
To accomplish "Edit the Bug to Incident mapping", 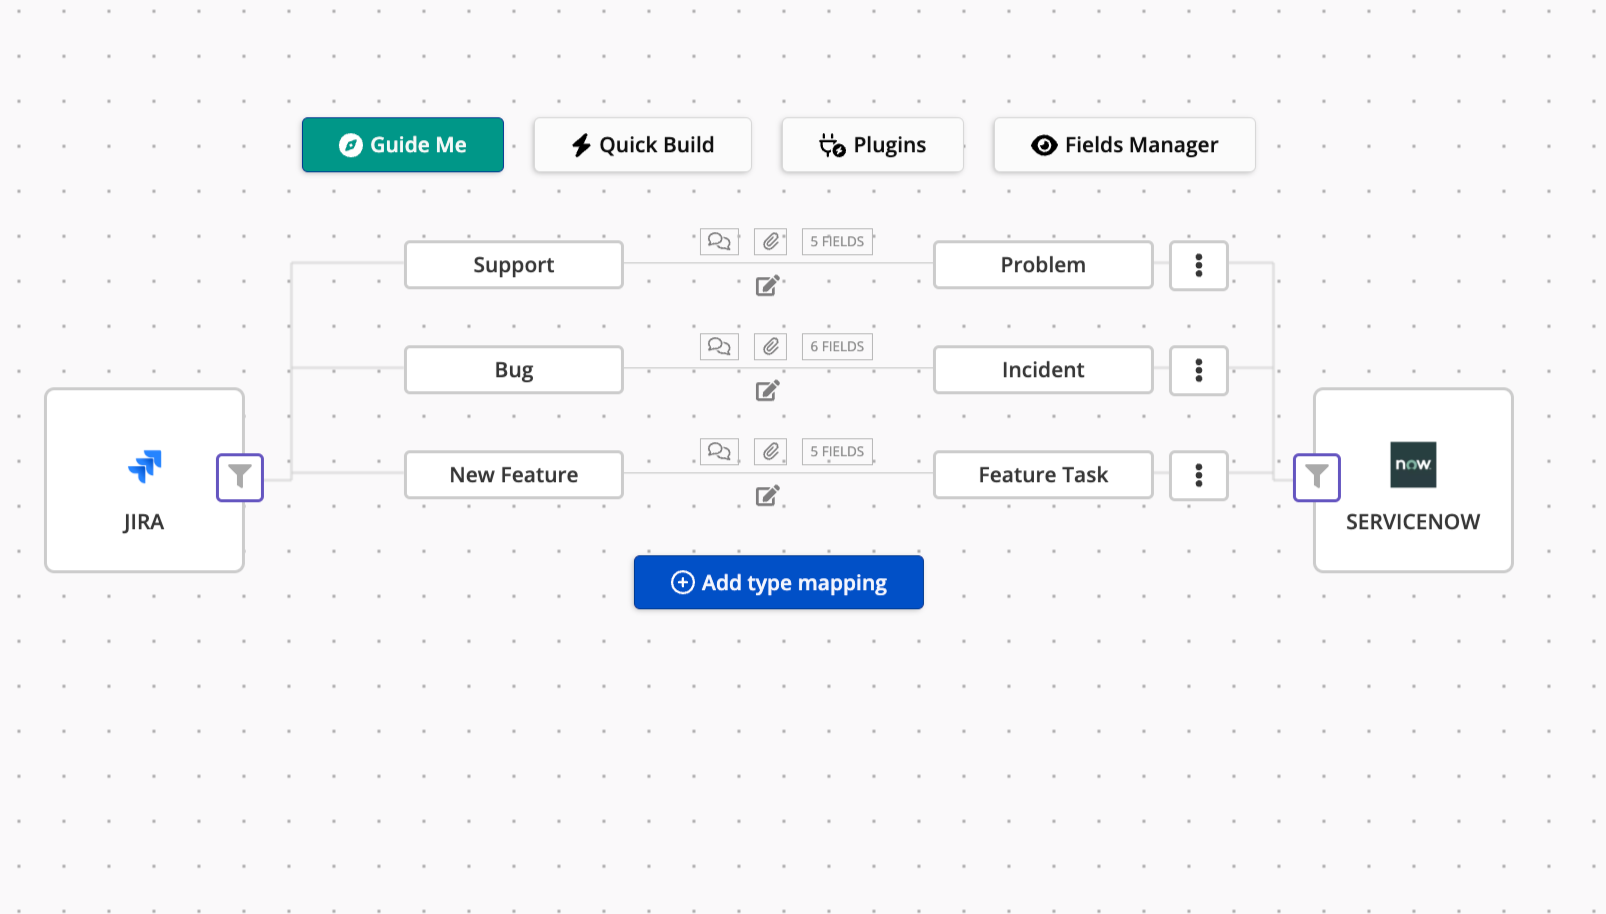I will tap(767, 391).
